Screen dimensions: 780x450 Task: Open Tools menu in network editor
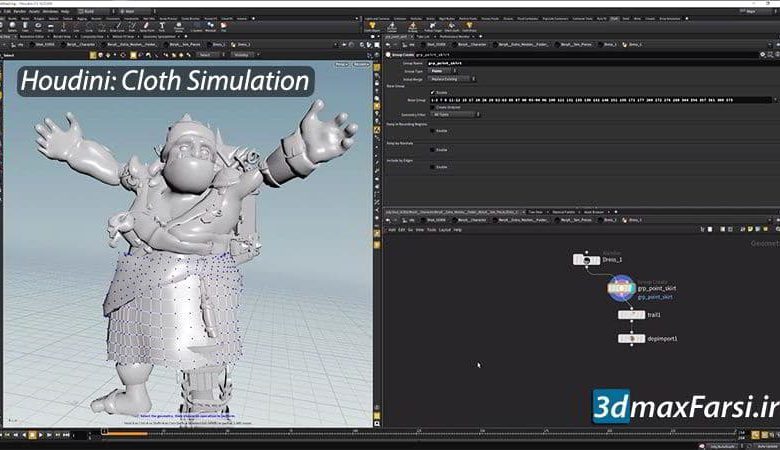coord(431,230)
